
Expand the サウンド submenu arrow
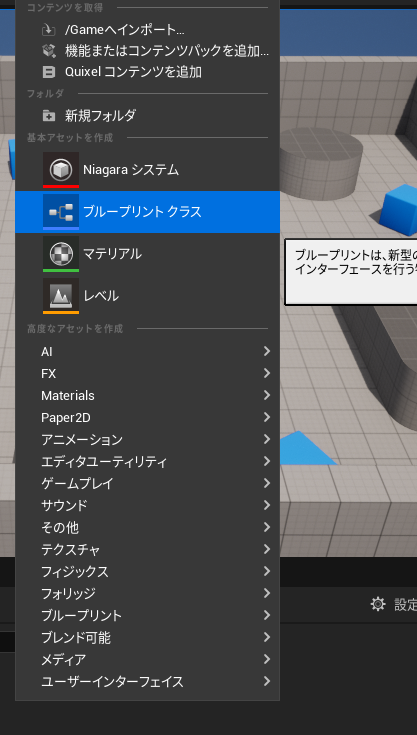coord(267,505)
